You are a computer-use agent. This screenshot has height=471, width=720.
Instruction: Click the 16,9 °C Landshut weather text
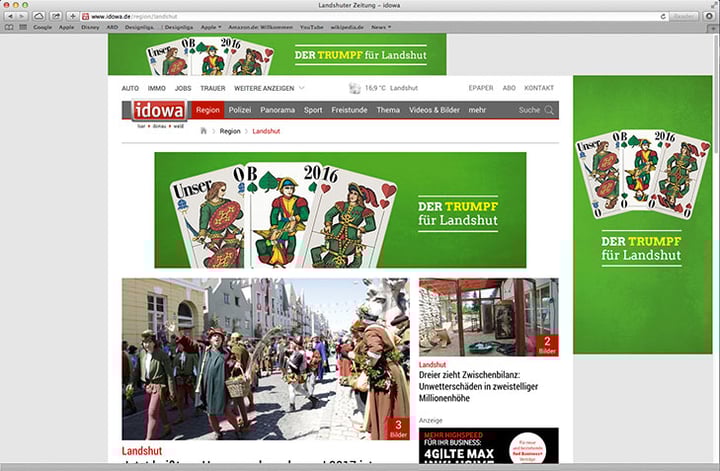(x=391, y=88)
